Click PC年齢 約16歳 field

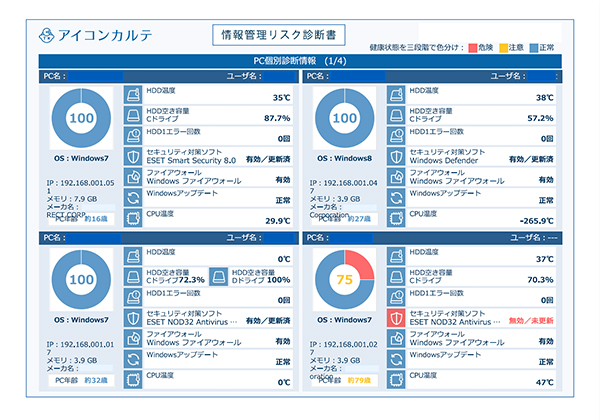(81, 219)
